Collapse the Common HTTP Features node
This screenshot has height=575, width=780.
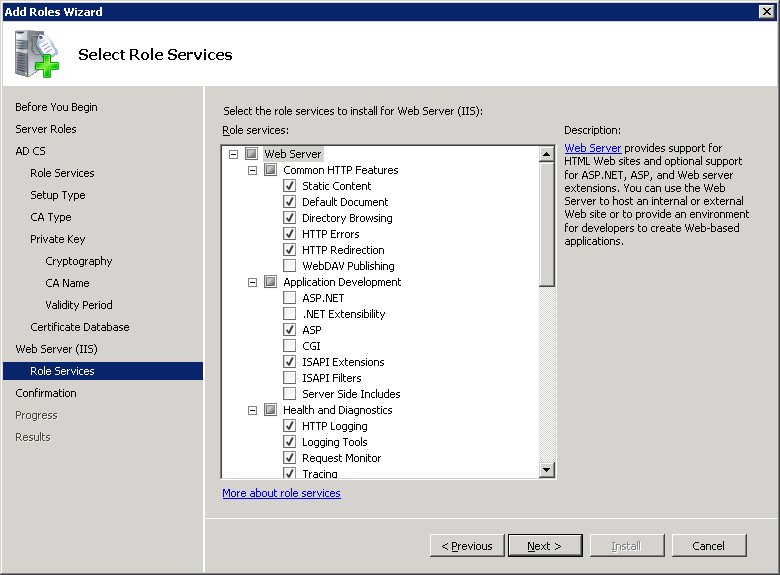pyautogui.click(x=252, y=170)
